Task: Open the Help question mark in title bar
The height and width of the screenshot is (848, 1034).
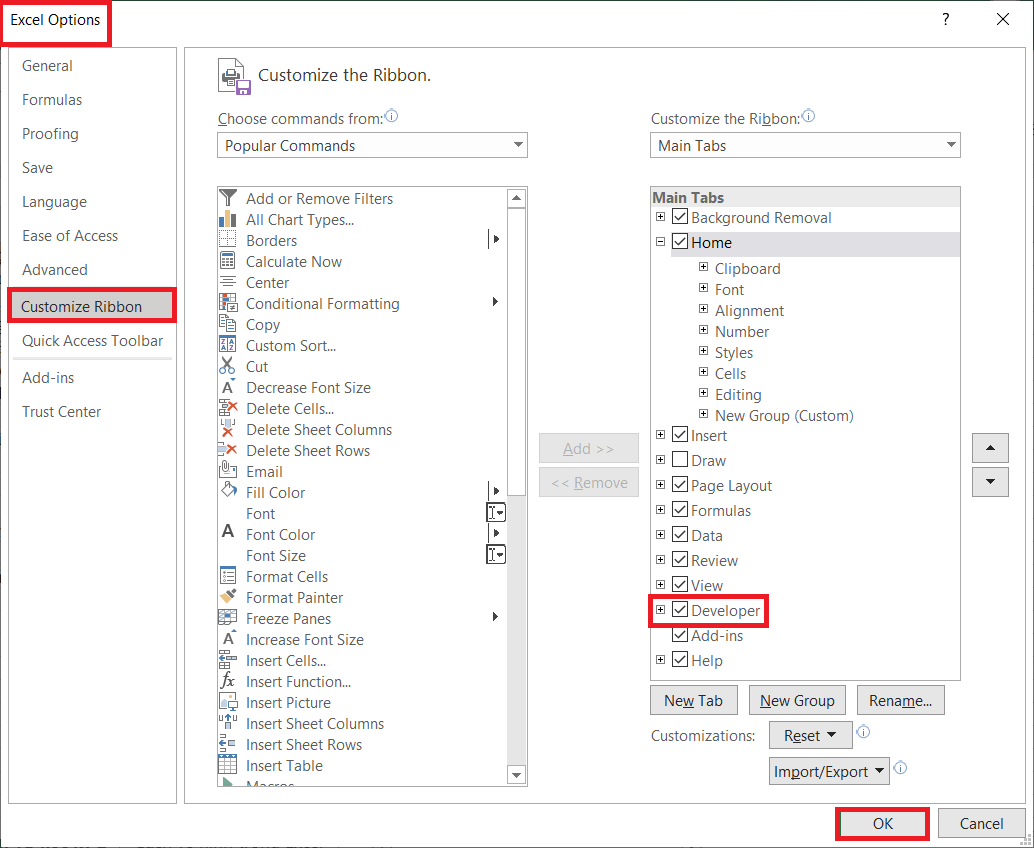Action: pos(946,19)
